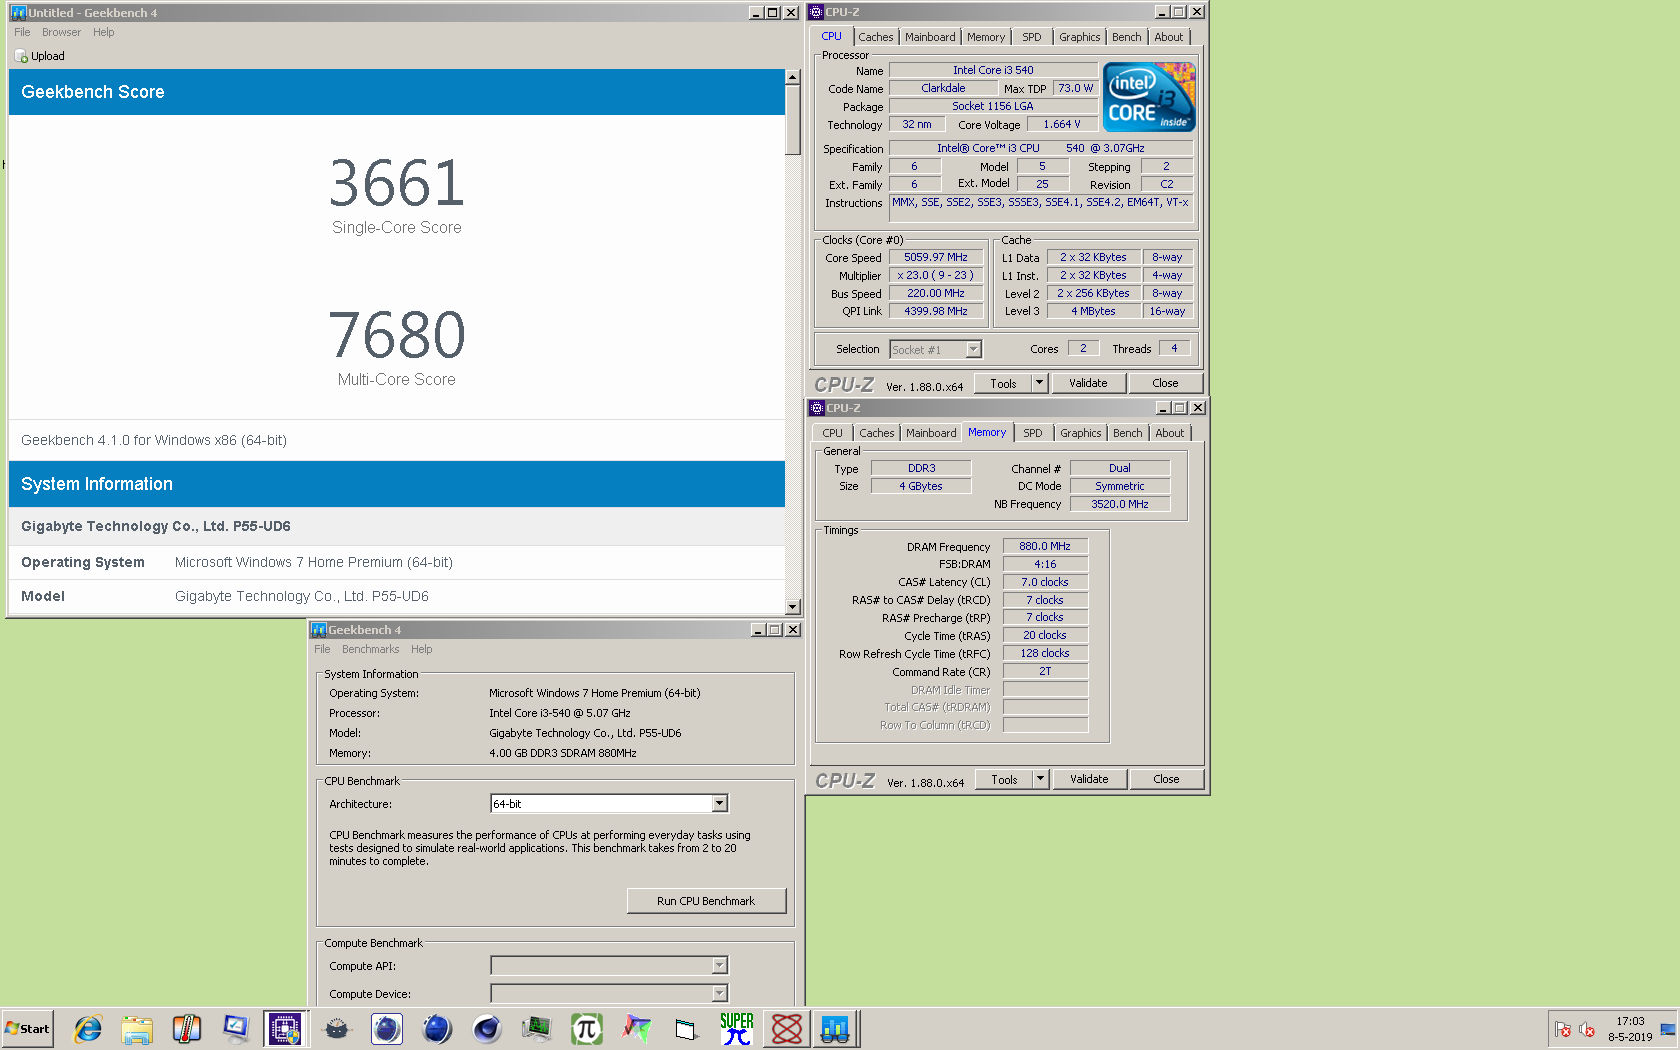Image resolution: width=1680 pixels, height=1050 pixels.
Task: Open the Compute API dropdown
Action: (719, 966)
